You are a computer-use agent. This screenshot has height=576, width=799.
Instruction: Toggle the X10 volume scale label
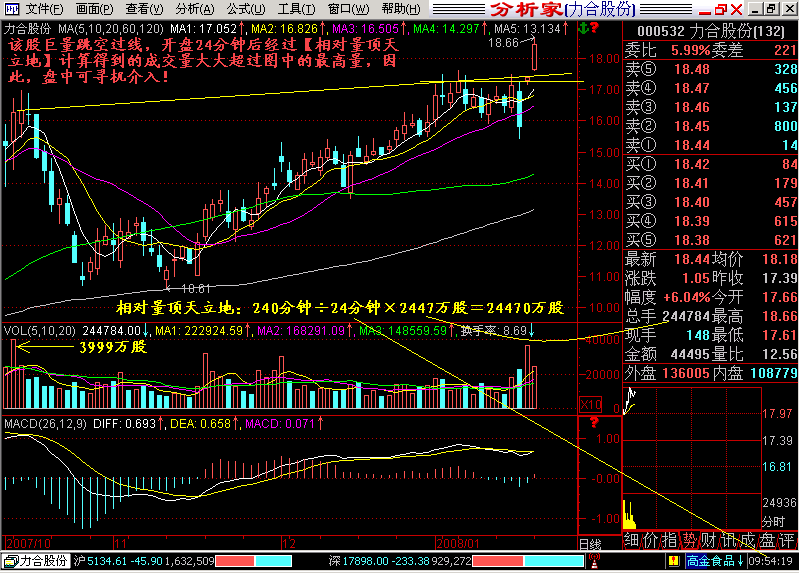point(592,405)
